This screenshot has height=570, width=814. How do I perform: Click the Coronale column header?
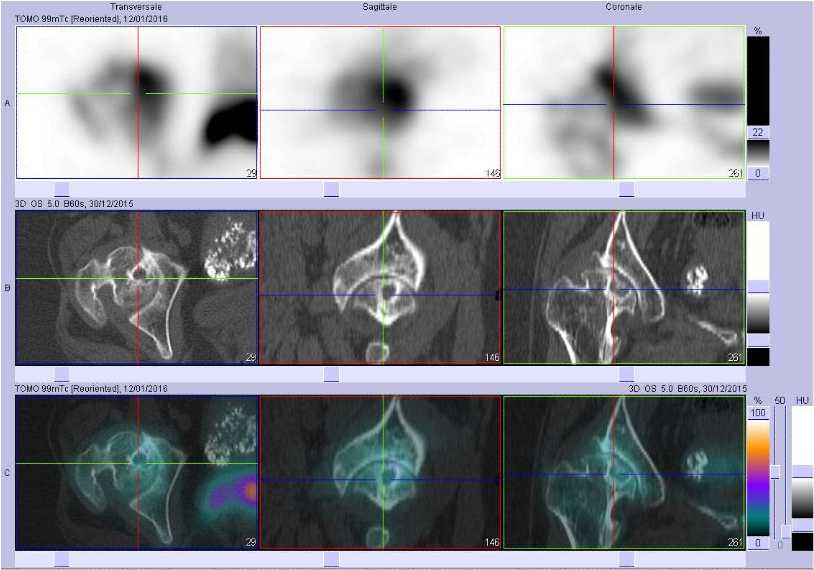(624, 7)
